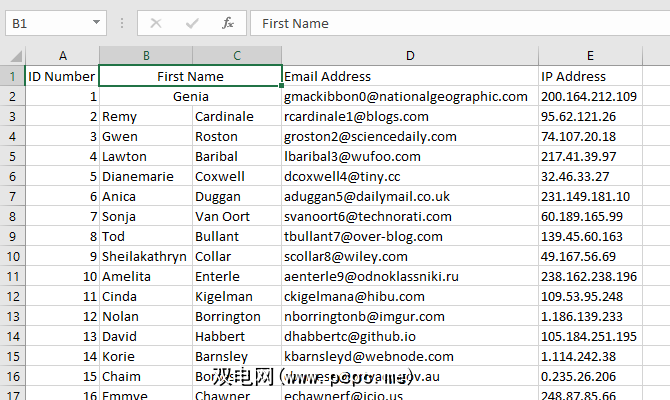Click the cell containing Tod
This screenshot has height=400, width=670.
[x=146, y=236]
